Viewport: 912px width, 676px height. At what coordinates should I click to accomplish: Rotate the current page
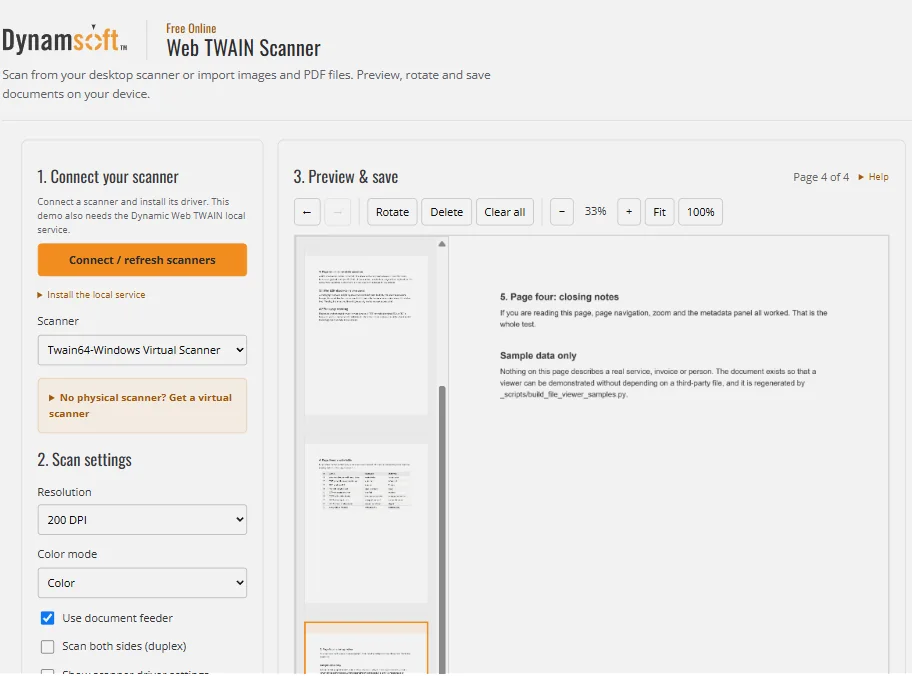(x=393, y=212)
